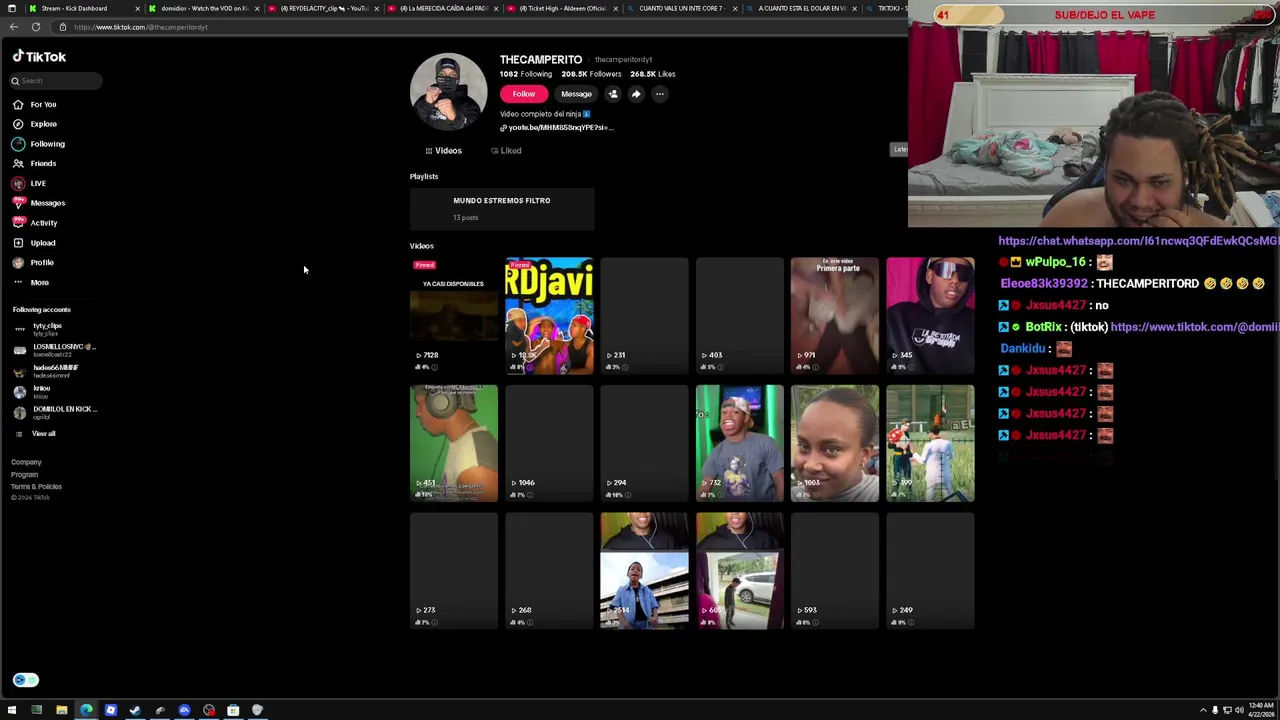
Task: Open File Explorer from the taskbar
Action: tap(61, 710)
